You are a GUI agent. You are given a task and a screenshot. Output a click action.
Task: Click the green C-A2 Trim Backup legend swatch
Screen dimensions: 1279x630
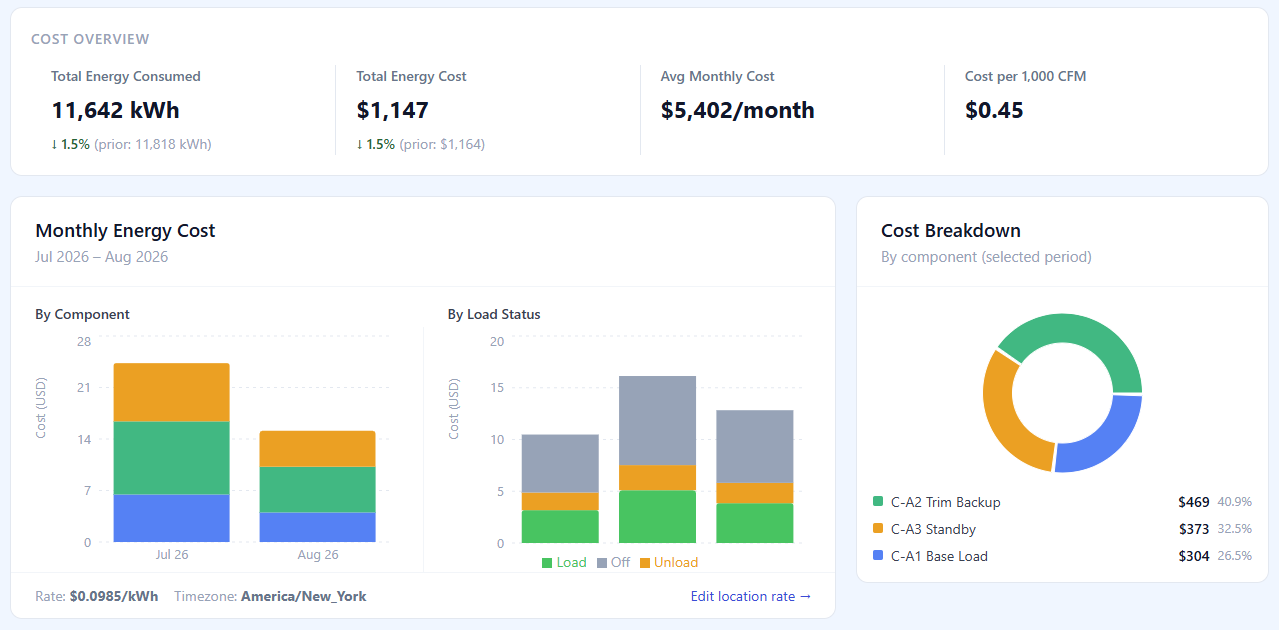click(878, 502)
